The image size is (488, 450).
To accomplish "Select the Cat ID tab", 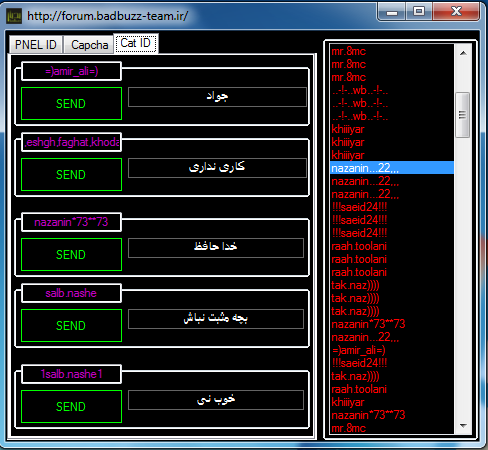I will [136, 43].
